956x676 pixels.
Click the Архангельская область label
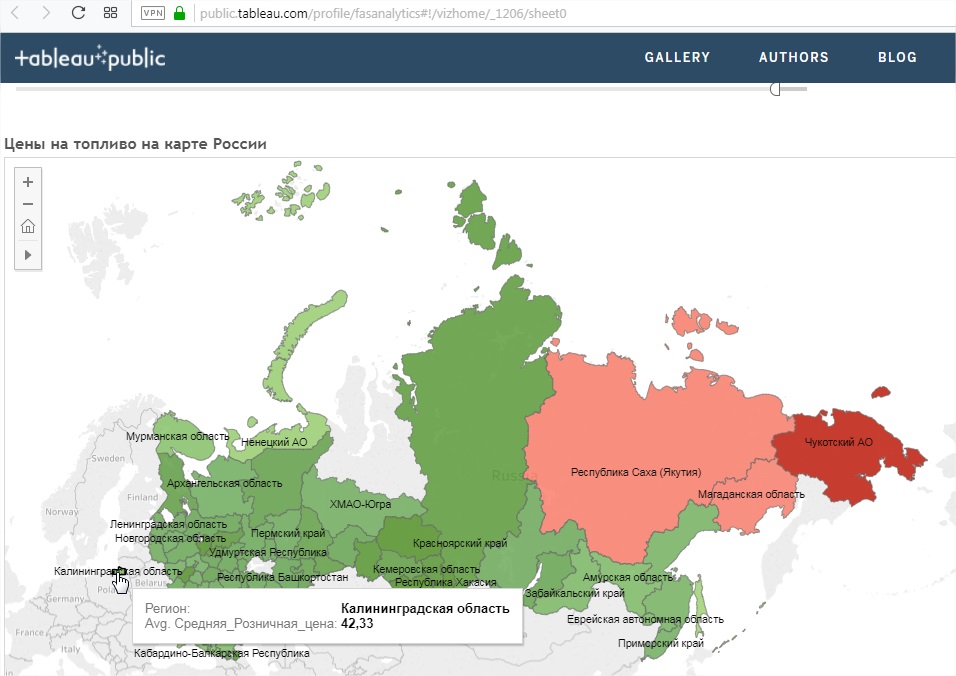click(x=224, y=483)
